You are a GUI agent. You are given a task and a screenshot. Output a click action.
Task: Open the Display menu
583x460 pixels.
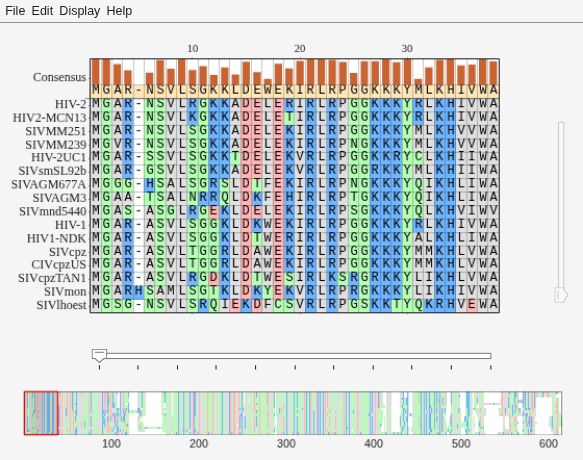(80, 11)
